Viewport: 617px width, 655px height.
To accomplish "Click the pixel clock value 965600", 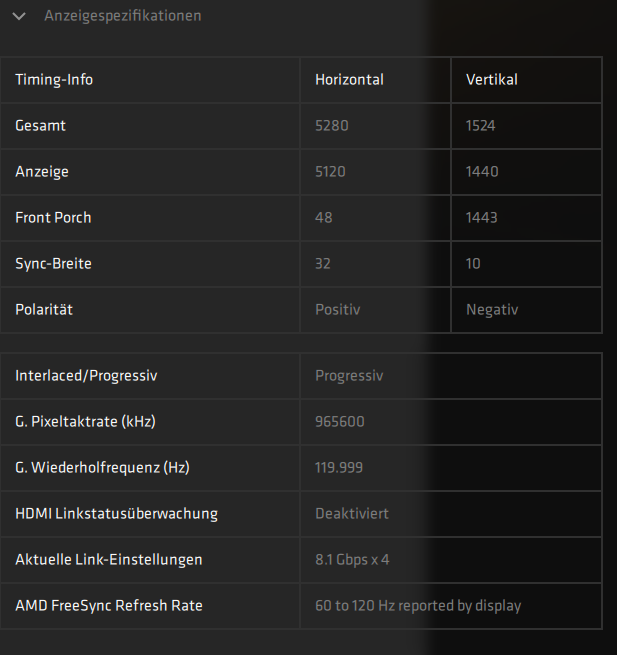I will coord(340,422).
